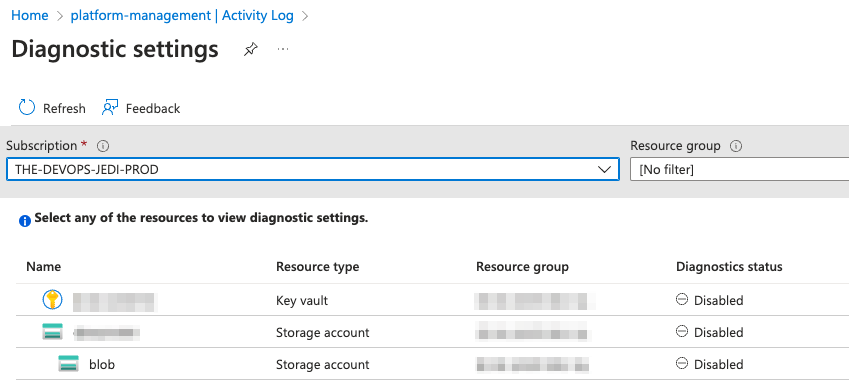Open the Resource group filter dropdown
This screenshot has width=849, height=385.
point(740,169)
